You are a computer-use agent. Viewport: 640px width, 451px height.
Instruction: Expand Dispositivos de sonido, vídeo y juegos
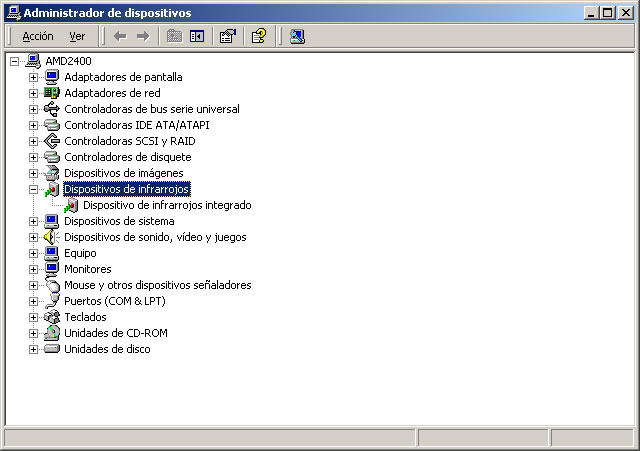coord(33,237)
